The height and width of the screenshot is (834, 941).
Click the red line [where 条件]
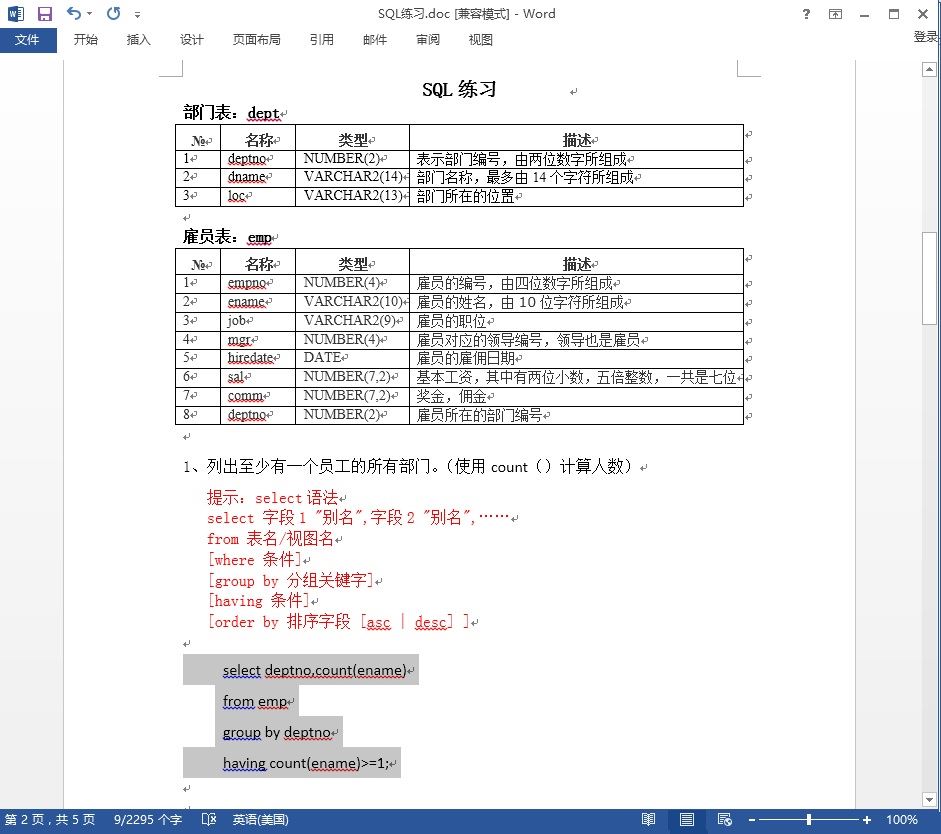[254, 560]
